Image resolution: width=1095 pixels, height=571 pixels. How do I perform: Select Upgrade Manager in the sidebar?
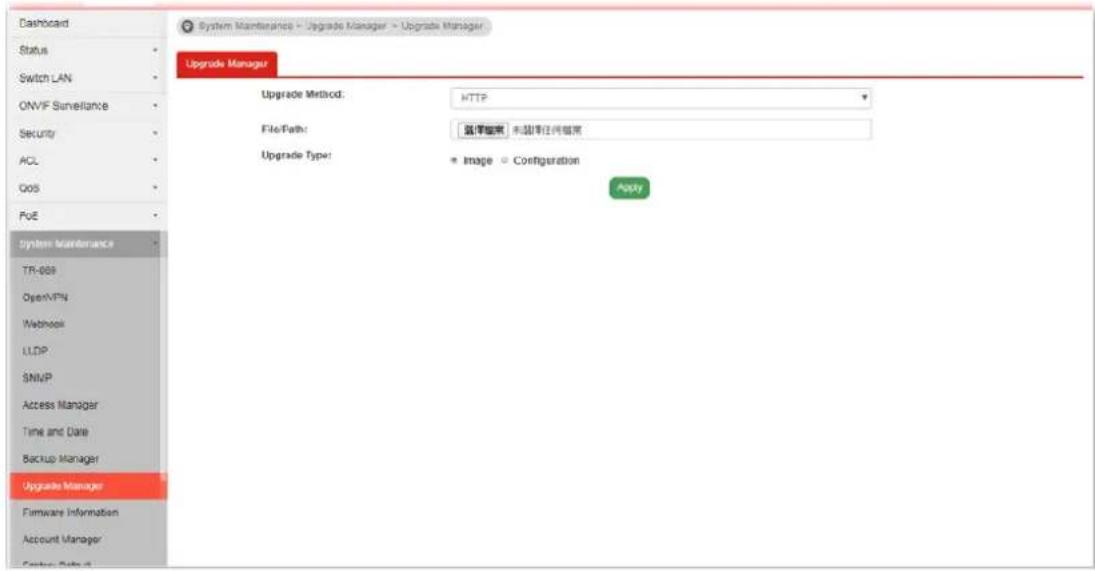click(x=87, y=486)
